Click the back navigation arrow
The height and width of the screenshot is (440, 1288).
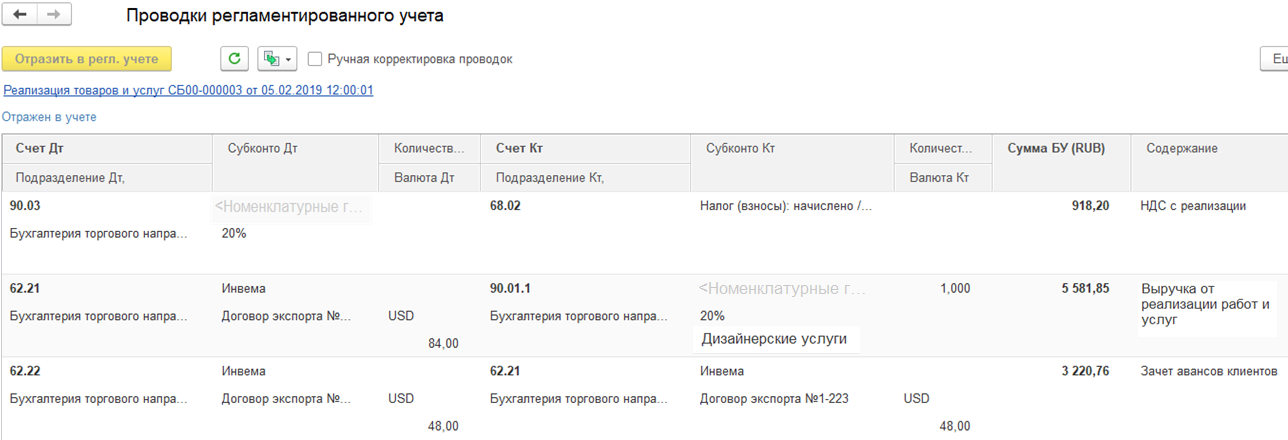pyautogui.click(x=20, y=15)
